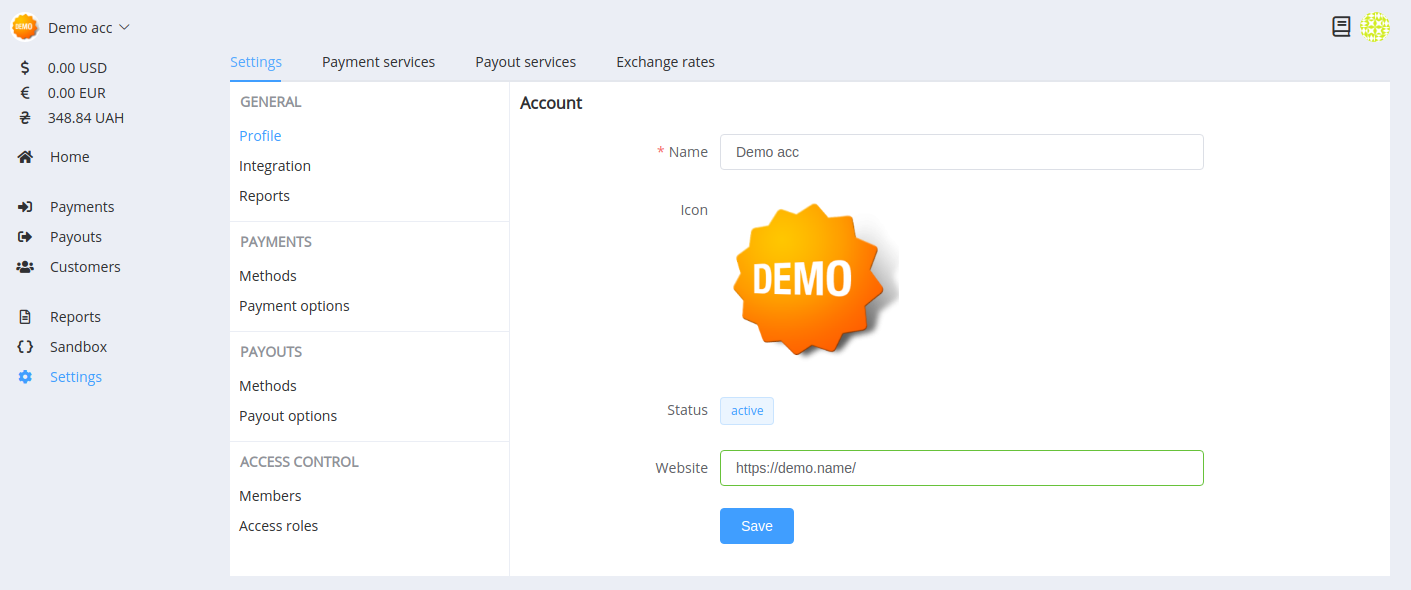This screenshot has height=590, width=1411.
Task: Click the Payouts arrow-out icon
Action: coord(25,237)
